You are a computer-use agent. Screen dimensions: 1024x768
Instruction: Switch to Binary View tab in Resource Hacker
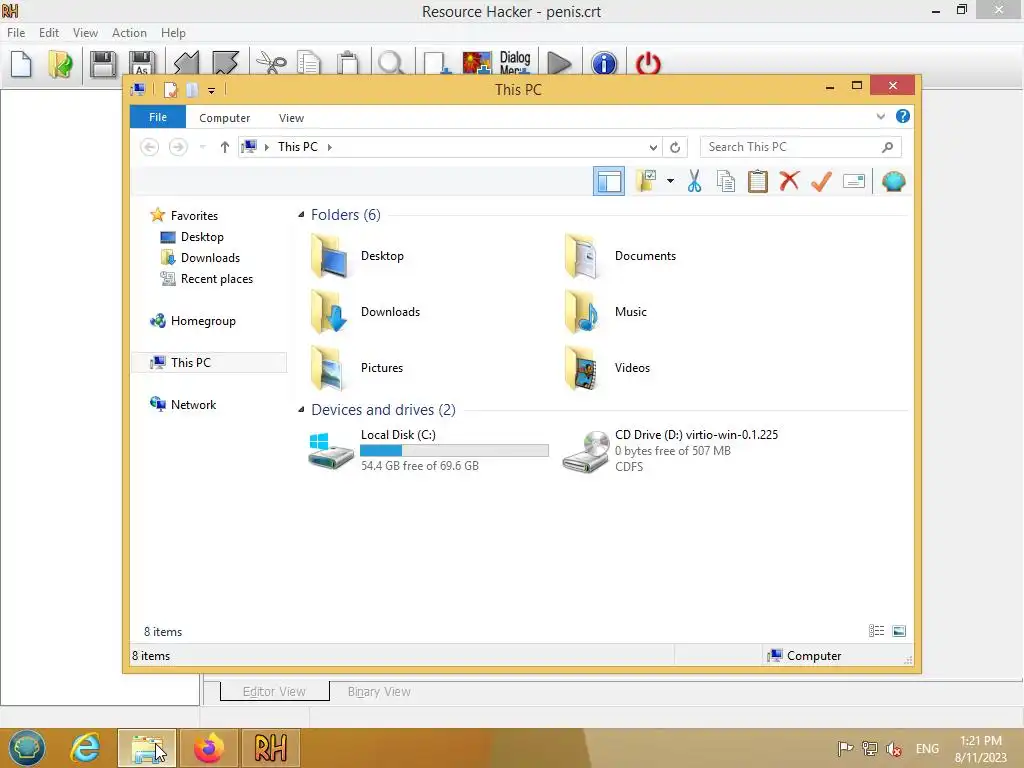point(379,692)
